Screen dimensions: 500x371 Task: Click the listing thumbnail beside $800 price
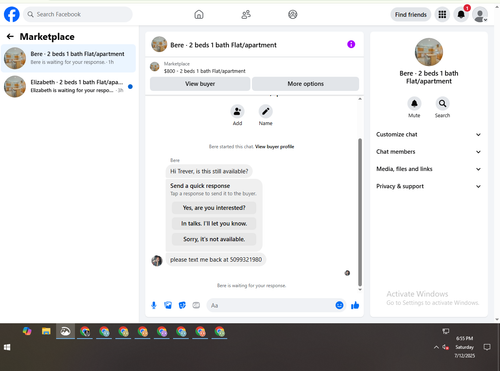[154, 67]
